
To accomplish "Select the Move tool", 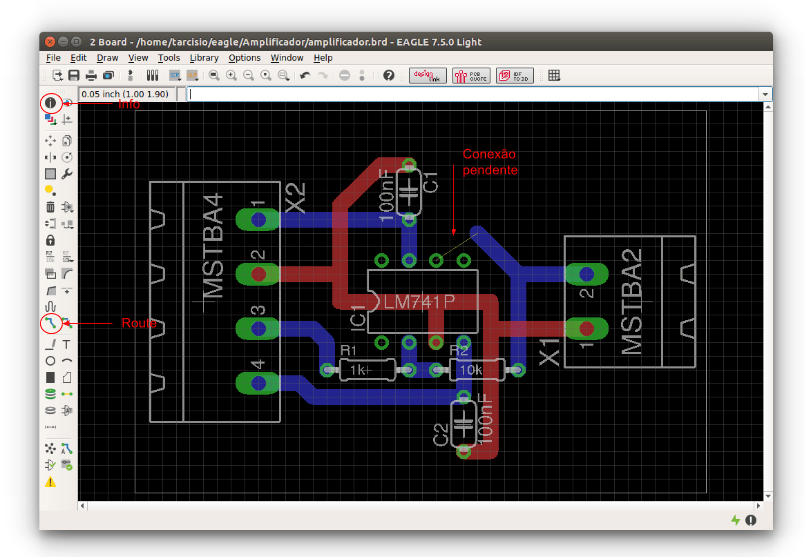I will (50, 141).
